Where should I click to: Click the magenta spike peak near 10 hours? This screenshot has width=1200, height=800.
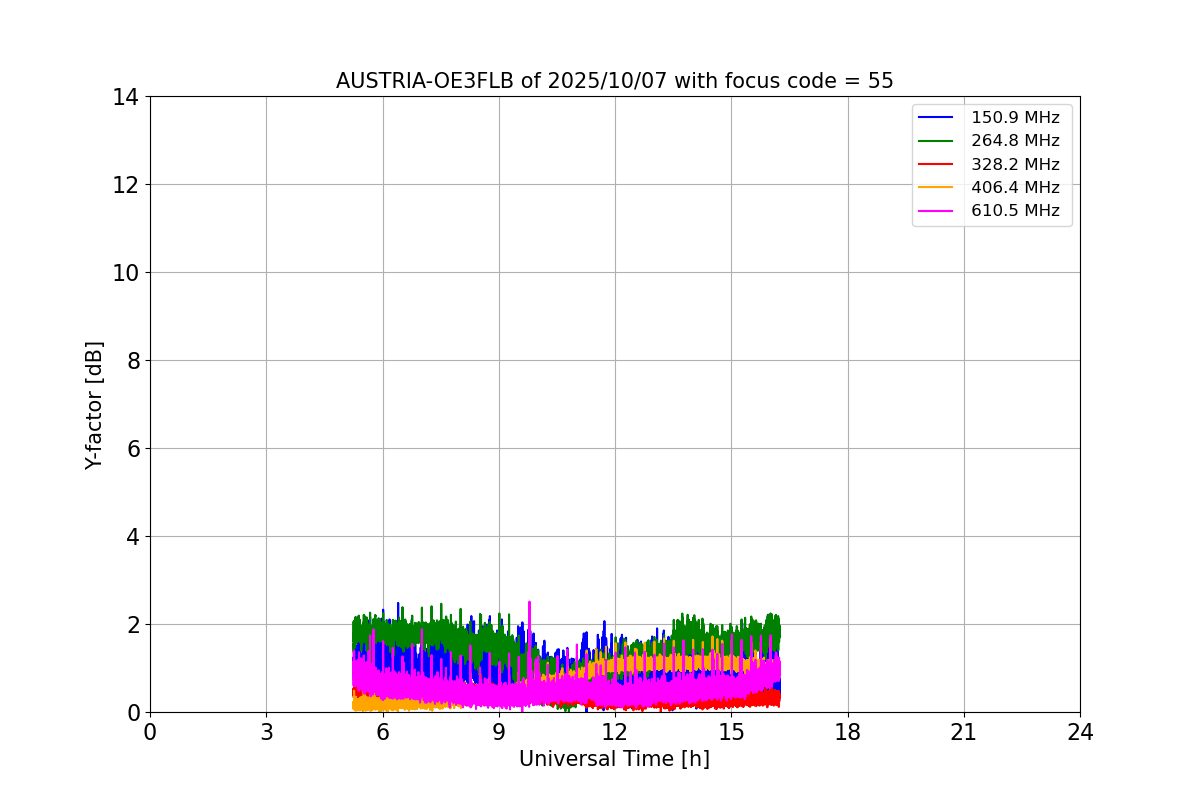529,603
